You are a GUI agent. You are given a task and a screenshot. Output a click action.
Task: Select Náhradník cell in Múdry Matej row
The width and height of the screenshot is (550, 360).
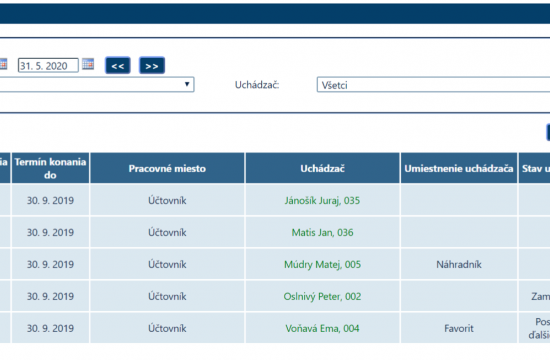pos(459,264)
